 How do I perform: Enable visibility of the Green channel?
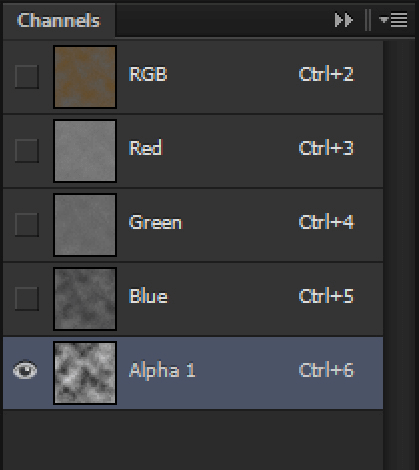[x=27, y=225]
